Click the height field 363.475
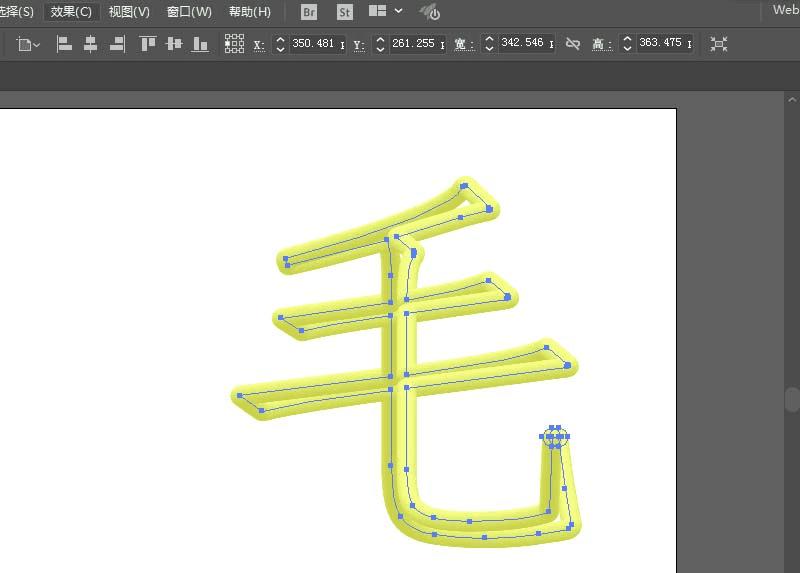 coord(664,43)
